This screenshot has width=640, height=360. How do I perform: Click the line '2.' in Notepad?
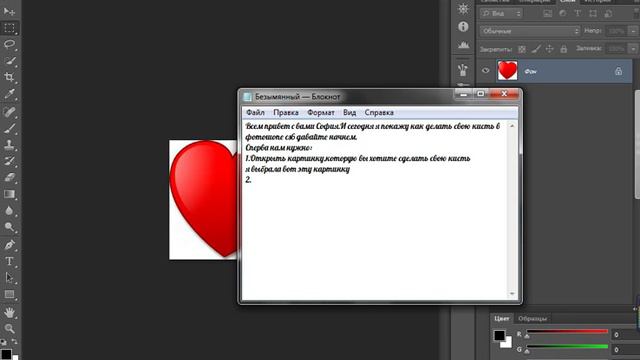point(248,180)
